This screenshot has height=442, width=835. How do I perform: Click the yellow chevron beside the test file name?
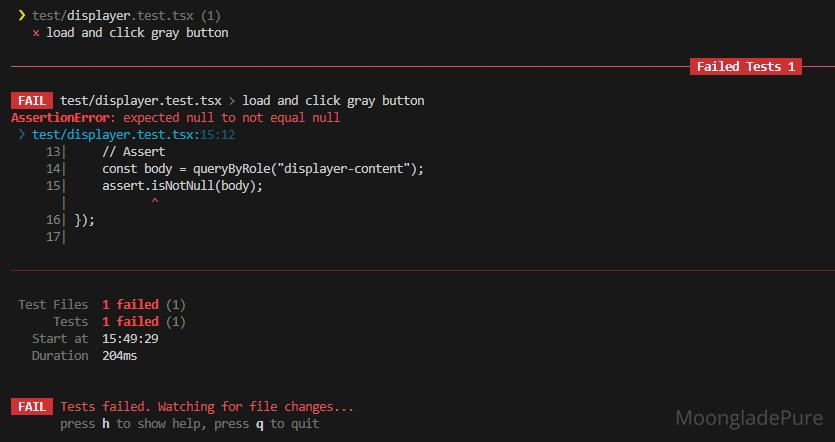21,15
